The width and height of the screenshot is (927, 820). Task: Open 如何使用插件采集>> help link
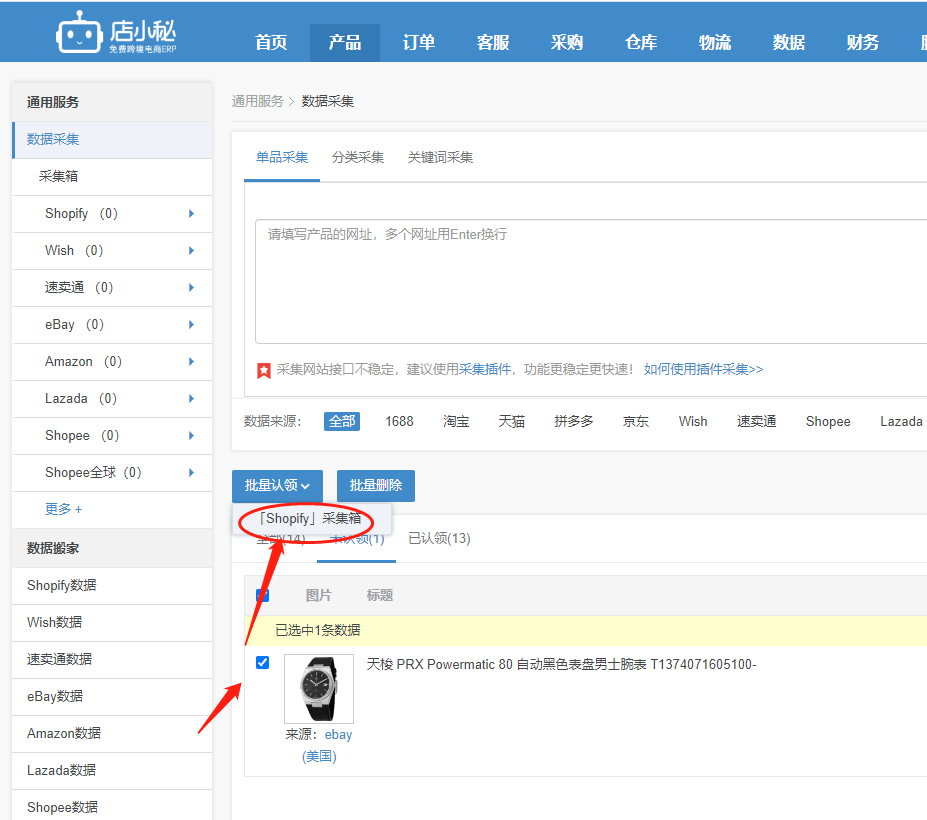coord(704,370)
